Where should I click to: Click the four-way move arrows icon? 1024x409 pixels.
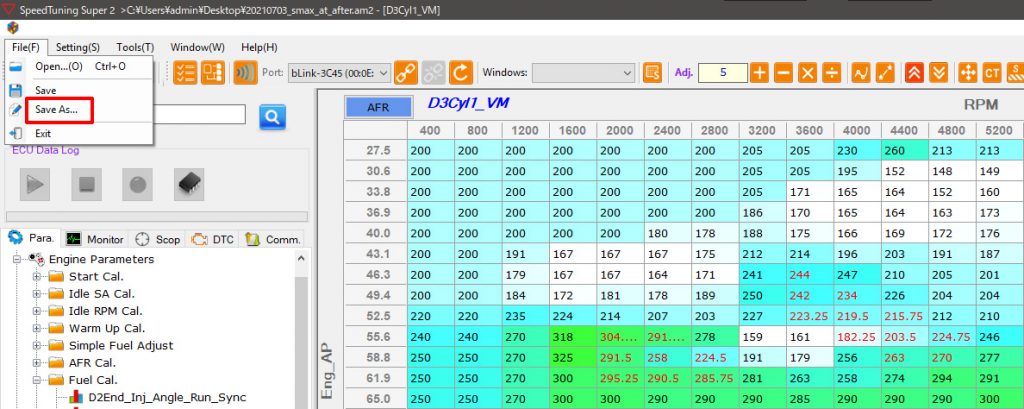pyautogui.click(x=968, y=73)
